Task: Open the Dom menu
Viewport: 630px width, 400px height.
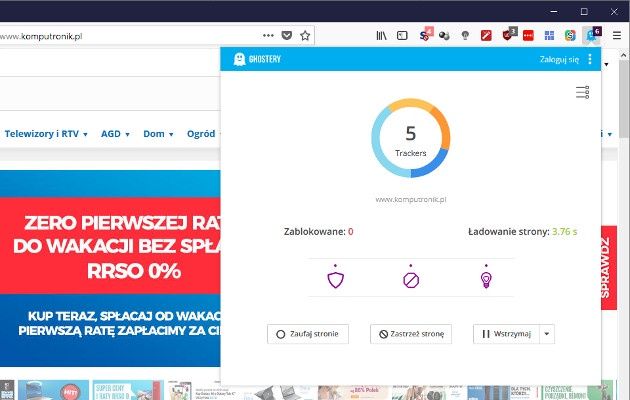Action: pyautogui.click(x=158, y=134)
